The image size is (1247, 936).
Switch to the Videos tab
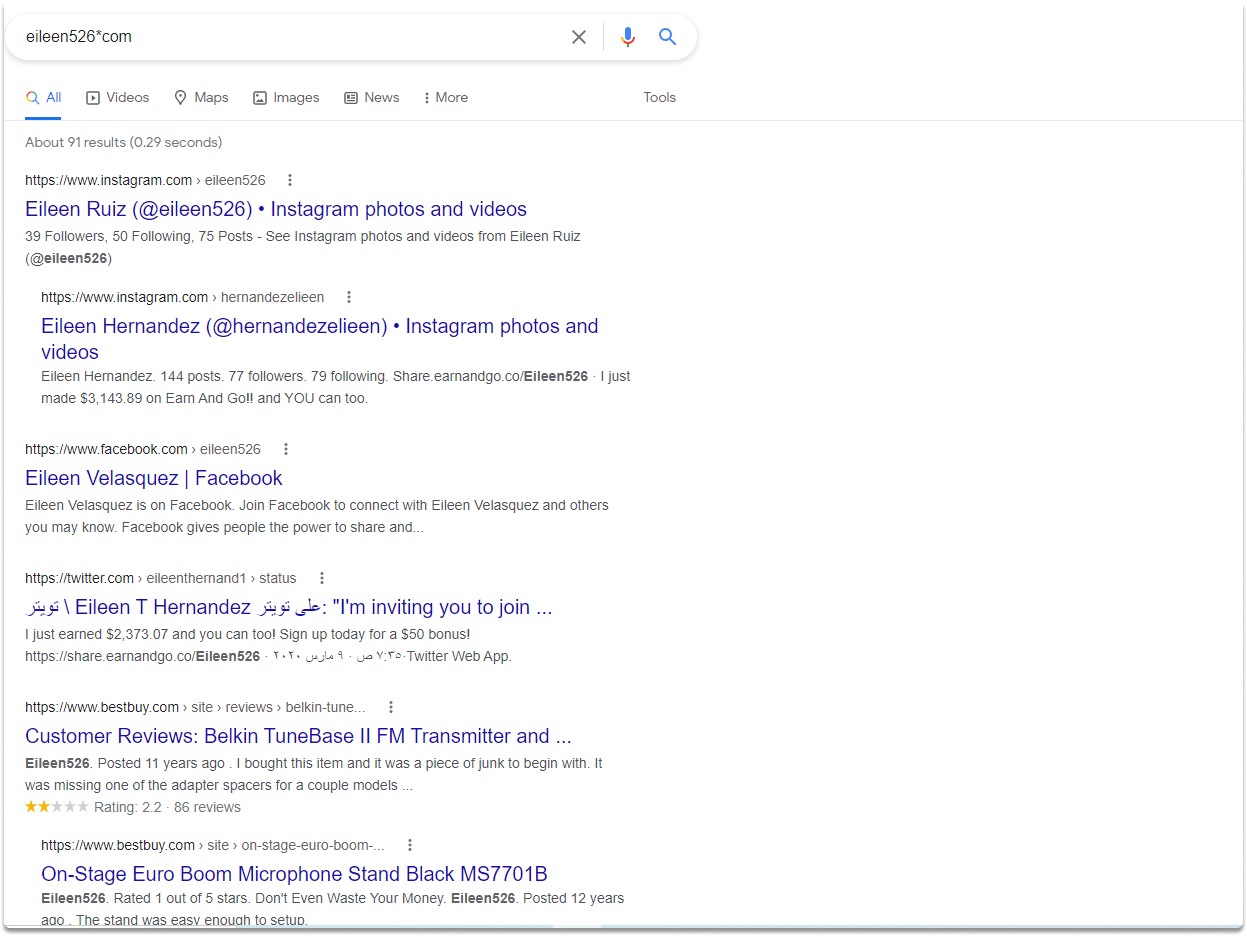[x=118, y=97]
